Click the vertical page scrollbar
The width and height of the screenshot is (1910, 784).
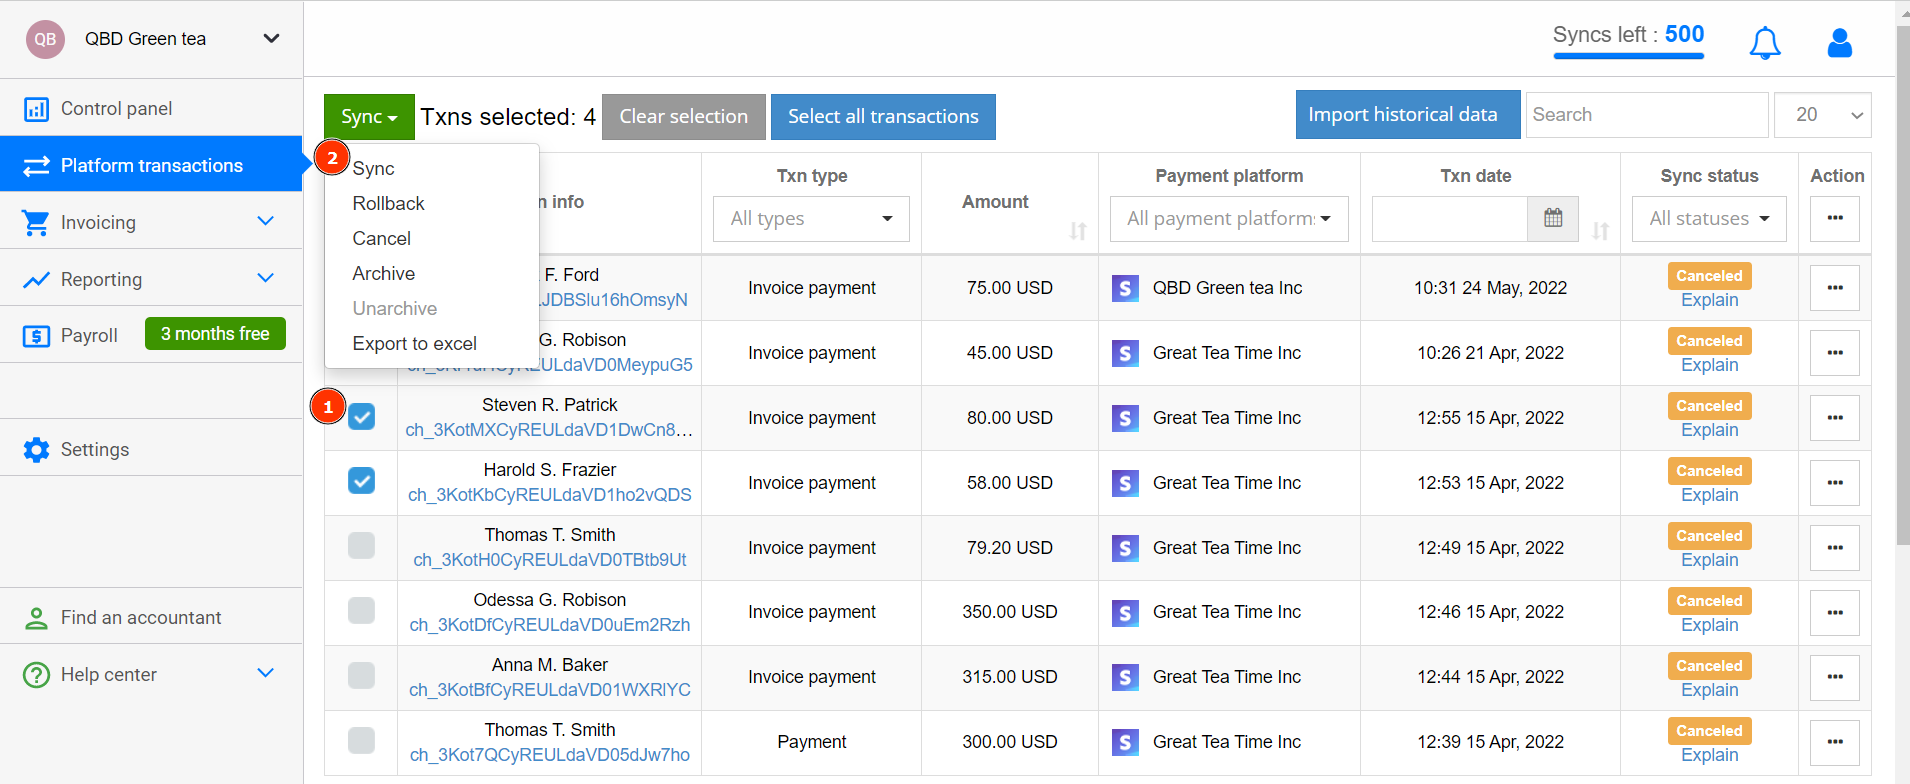[x=1902, y=285]
